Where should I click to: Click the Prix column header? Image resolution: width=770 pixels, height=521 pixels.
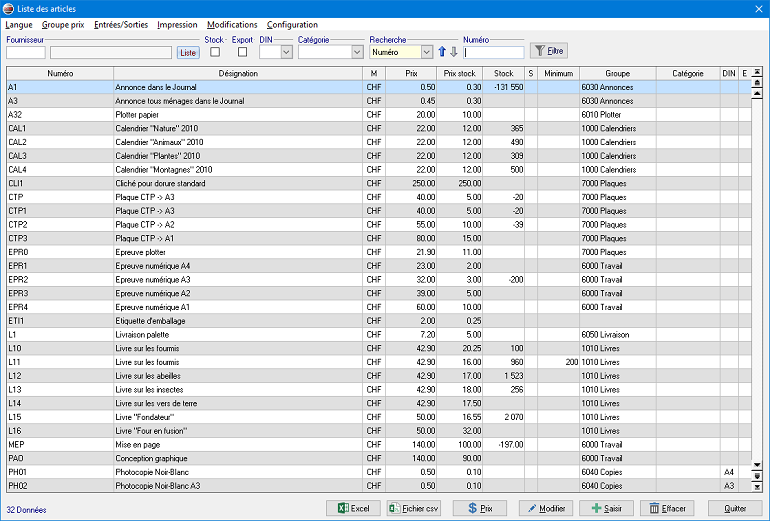coord(411,73)
